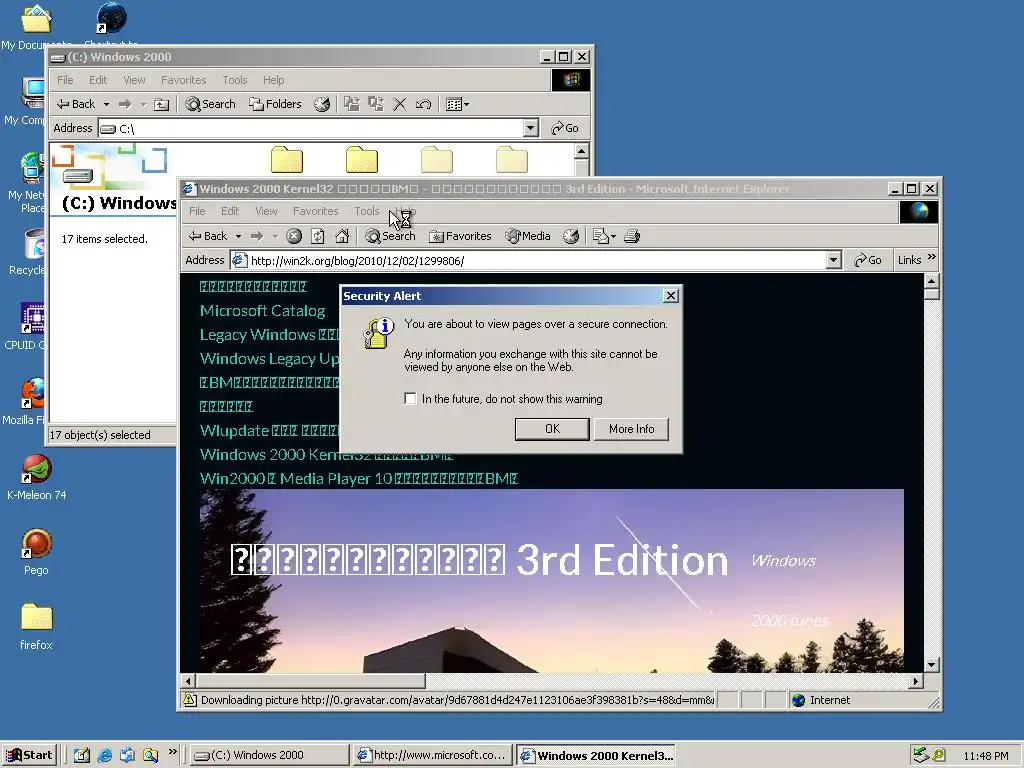
Task: Click Stop icon in Internet Explorer toolbar
Action: point(294,236)
